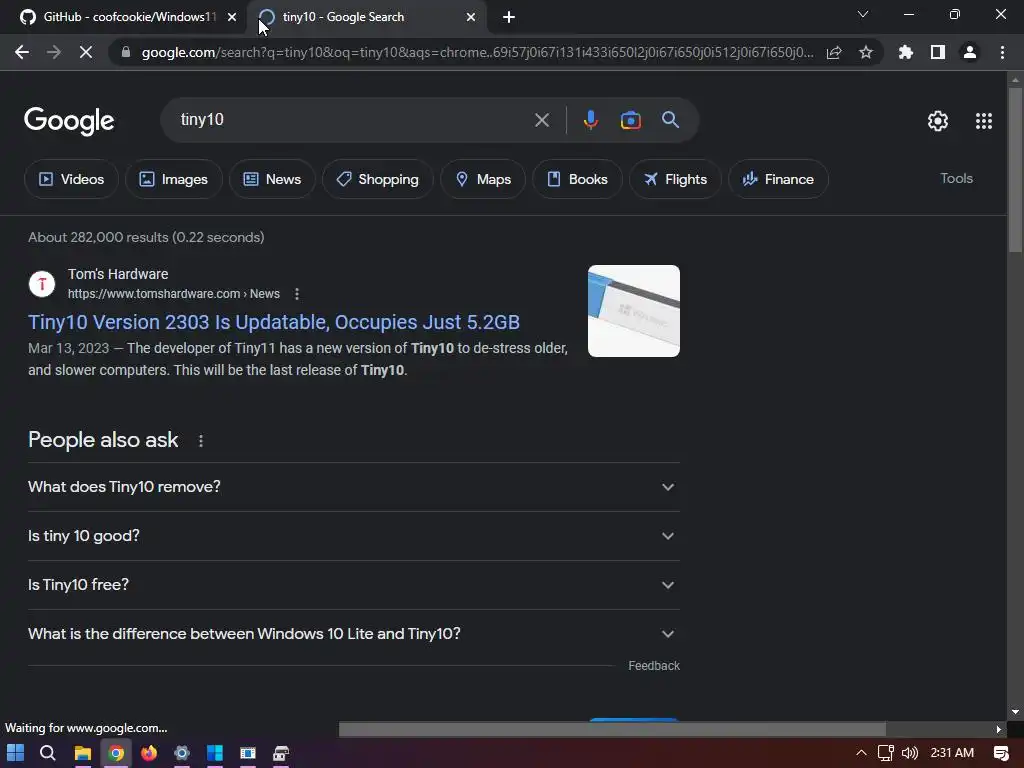Image resolution: width=1024 pixels, height=768 pixels.
Task: Expand What does Tiny10 remove?
Action: pyautogui.click(x=353, y=487)
